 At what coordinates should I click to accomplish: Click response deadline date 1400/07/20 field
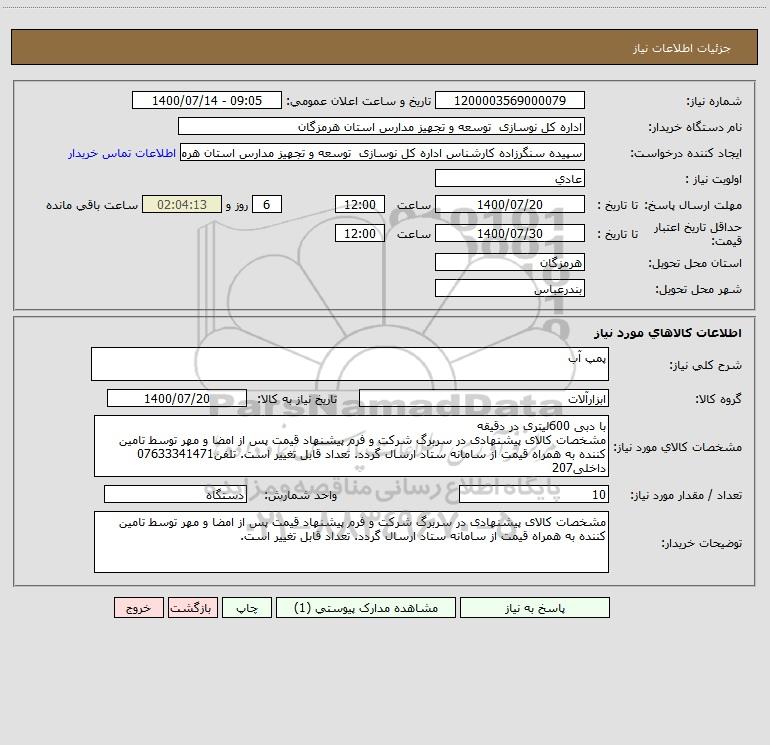(510, 204)
